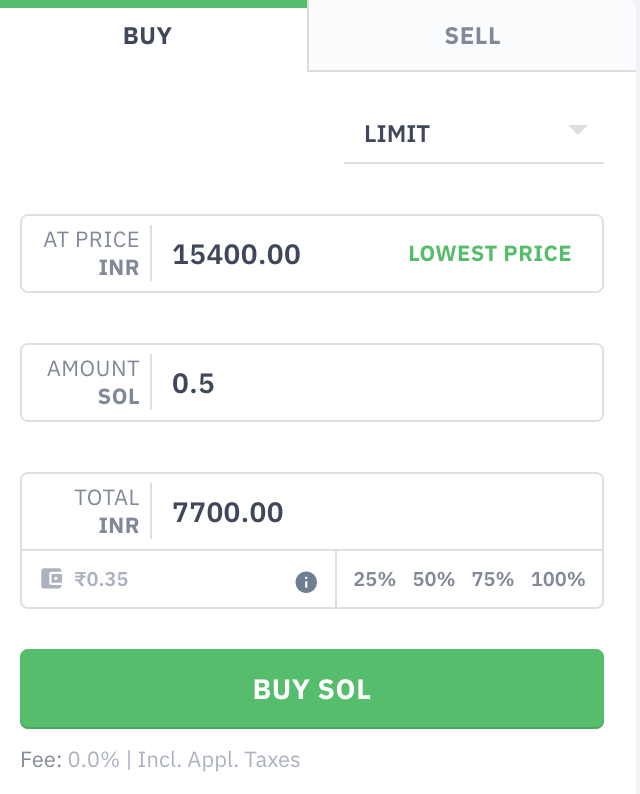Select 100% of wallet balance
Screen dimensions: 640x794
pyautogui.click(x=558, y=579)
